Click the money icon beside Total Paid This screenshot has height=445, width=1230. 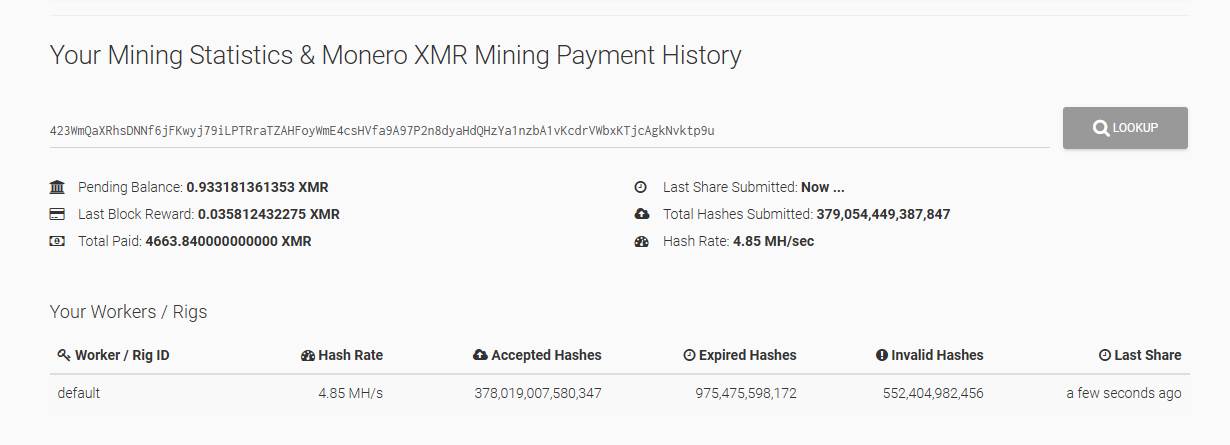[x=57, y=241]
